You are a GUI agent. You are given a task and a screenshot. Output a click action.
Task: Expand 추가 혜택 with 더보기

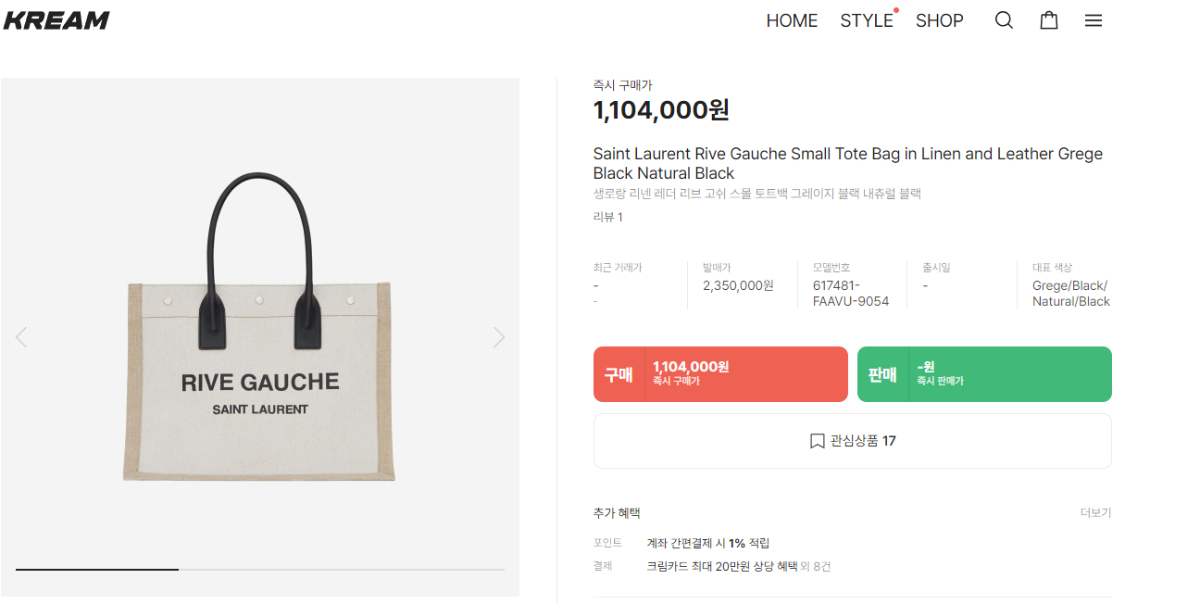[1095, 513]
